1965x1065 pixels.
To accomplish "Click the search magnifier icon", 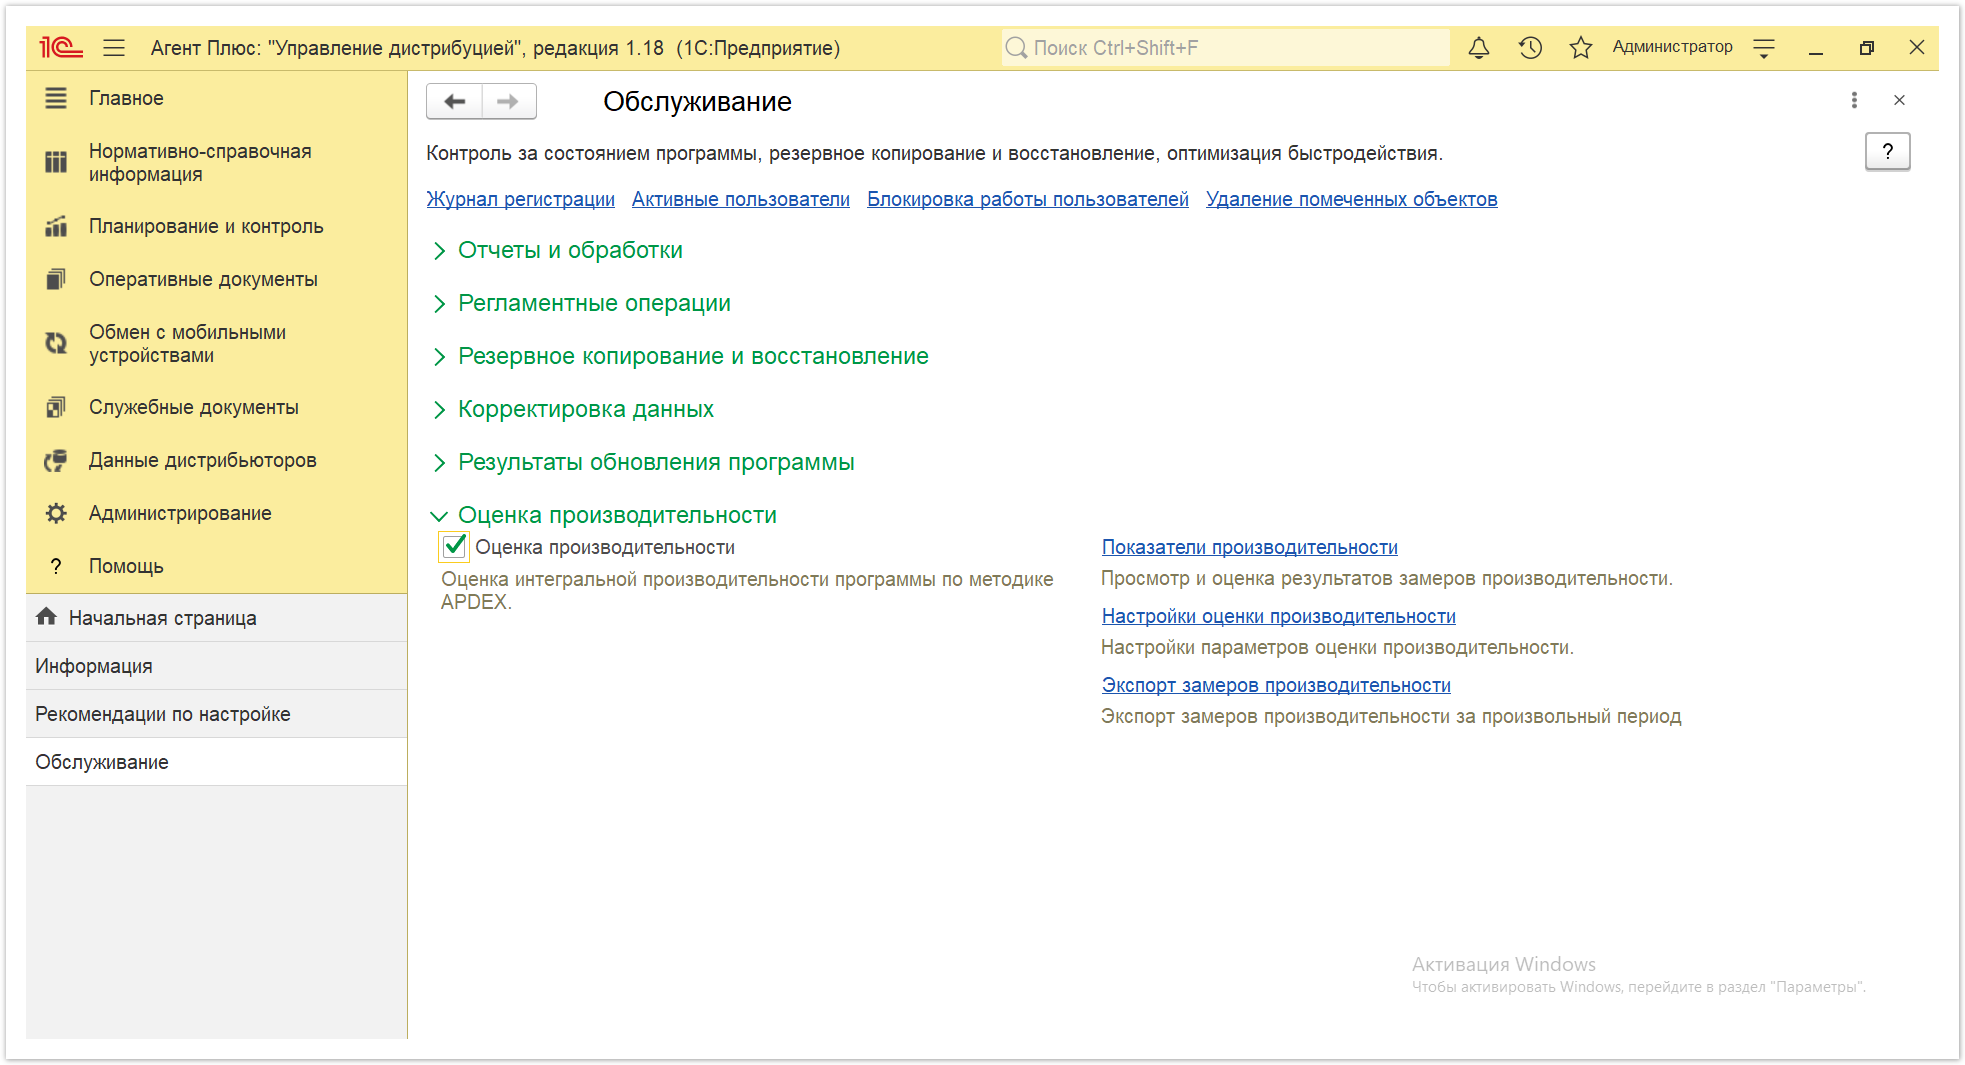I will [x=1016, y=47].
